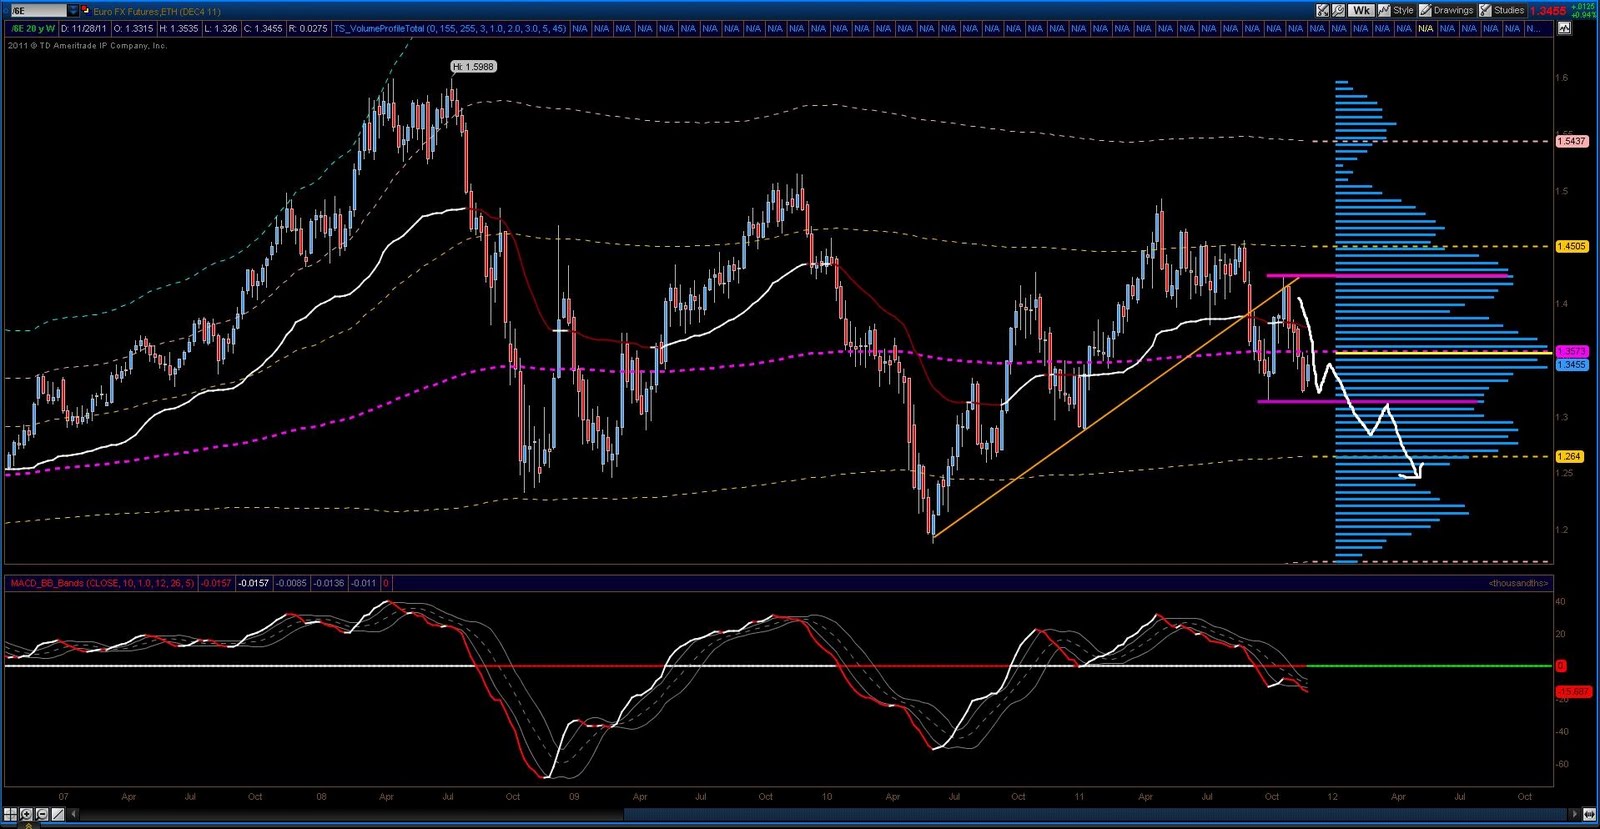Click the D: 11/28/11 date value
Viewport: 1600px width, 829px height.
coord(86,28)
